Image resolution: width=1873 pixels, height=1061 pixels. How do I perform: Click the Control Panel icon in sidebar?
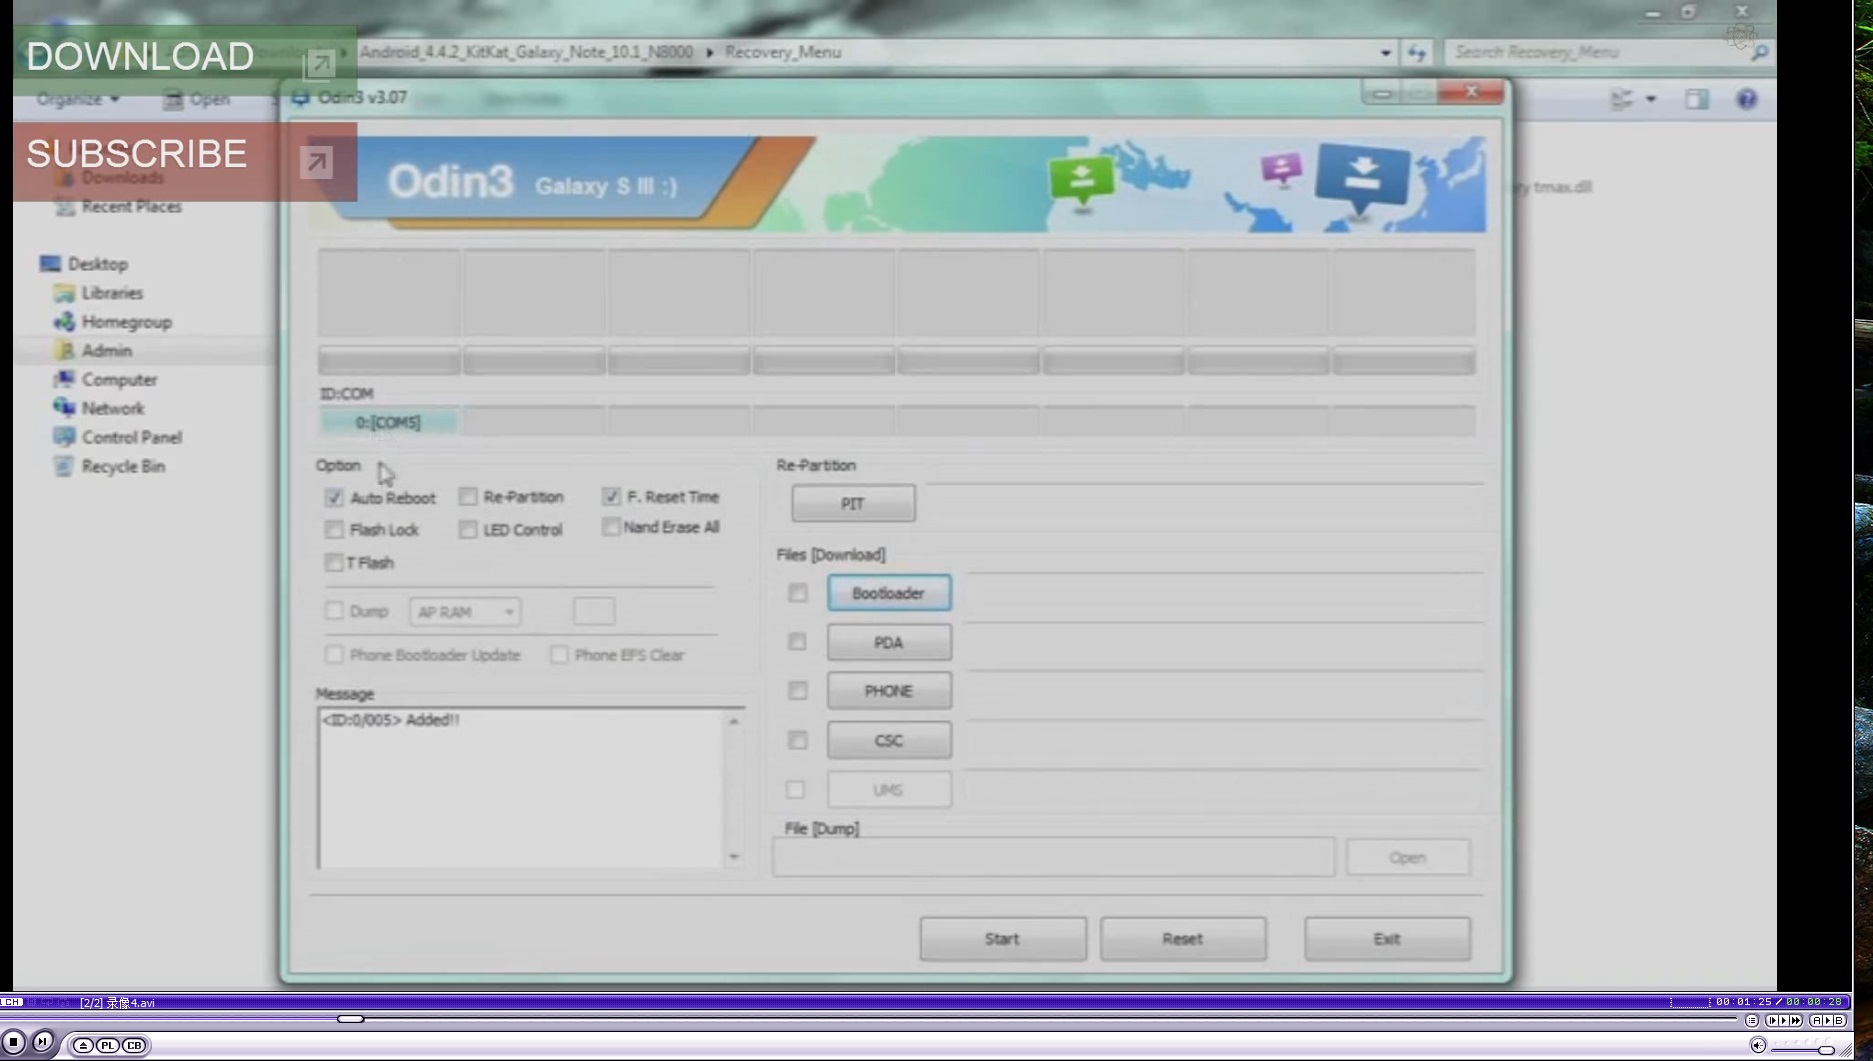coord(65,437)
